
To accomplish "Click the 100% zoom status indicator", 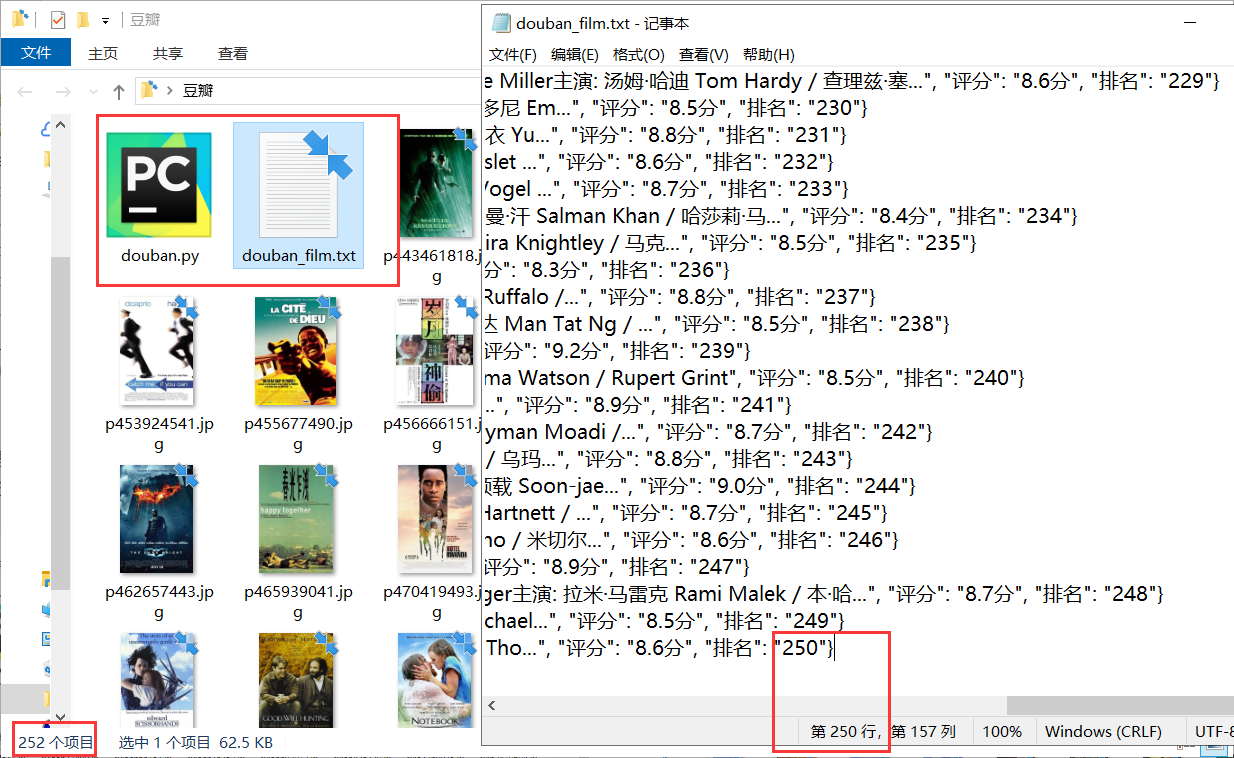I will pos(1003,731).
